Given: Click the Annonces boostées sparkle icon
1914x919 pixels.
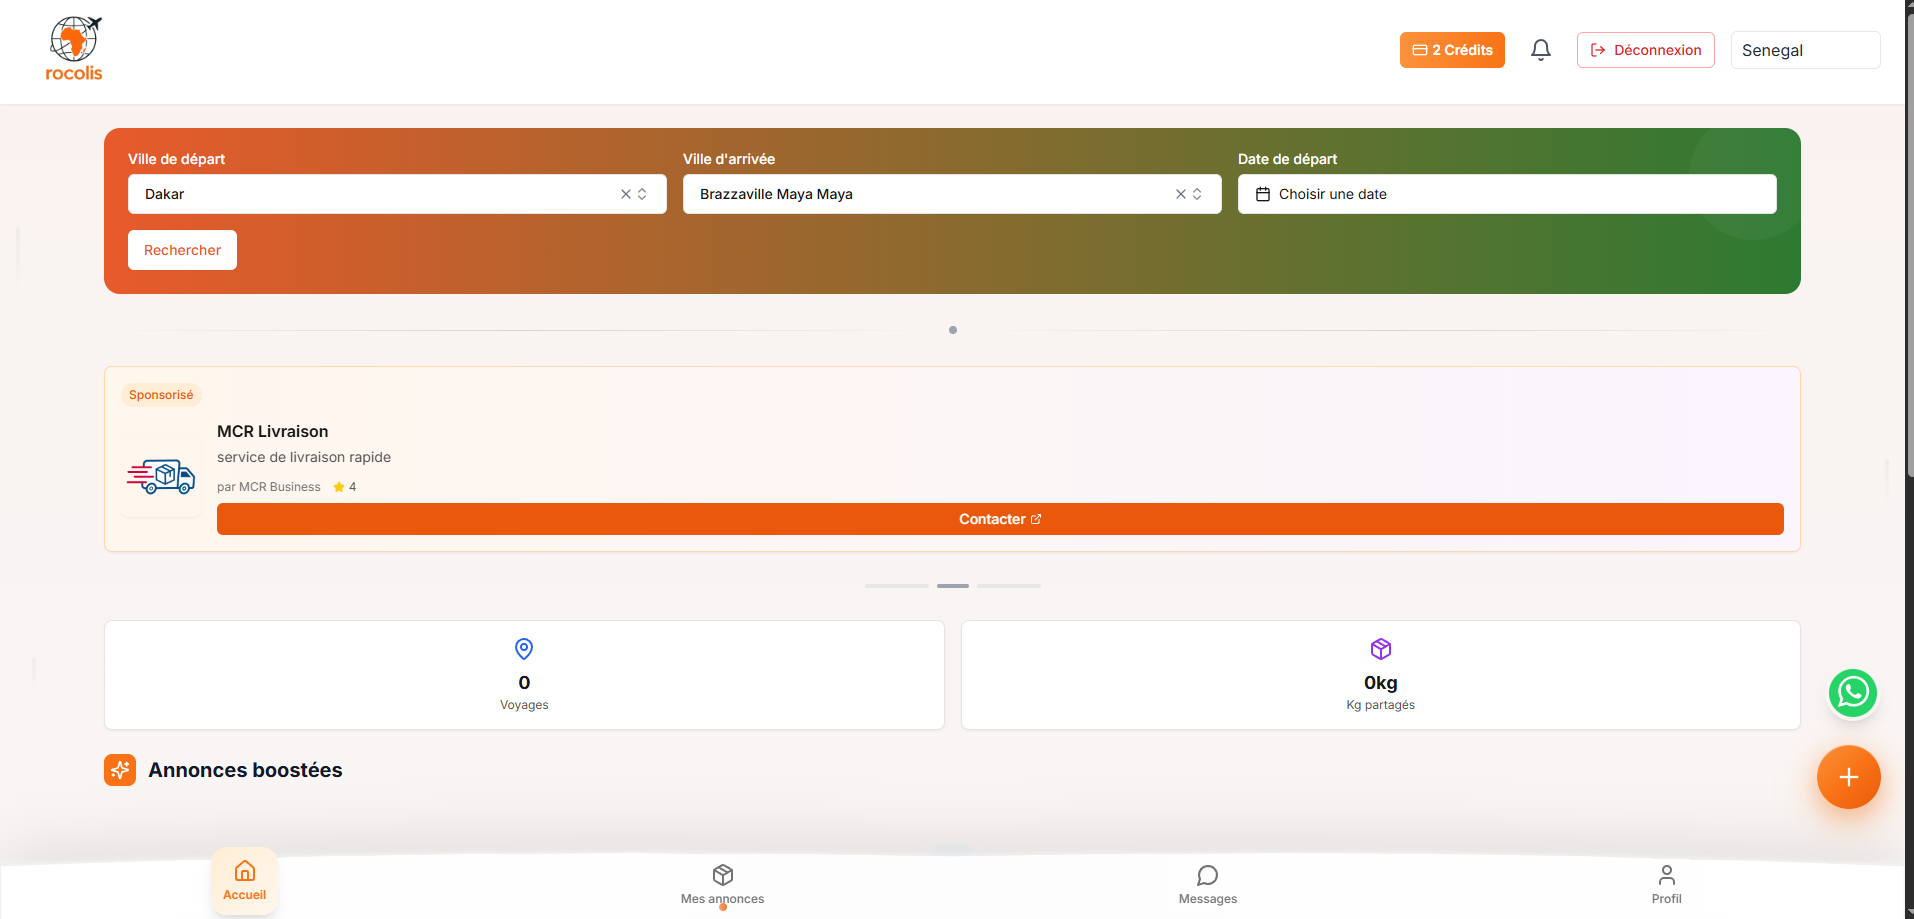Looking at the screenshot, I should 120,770.
